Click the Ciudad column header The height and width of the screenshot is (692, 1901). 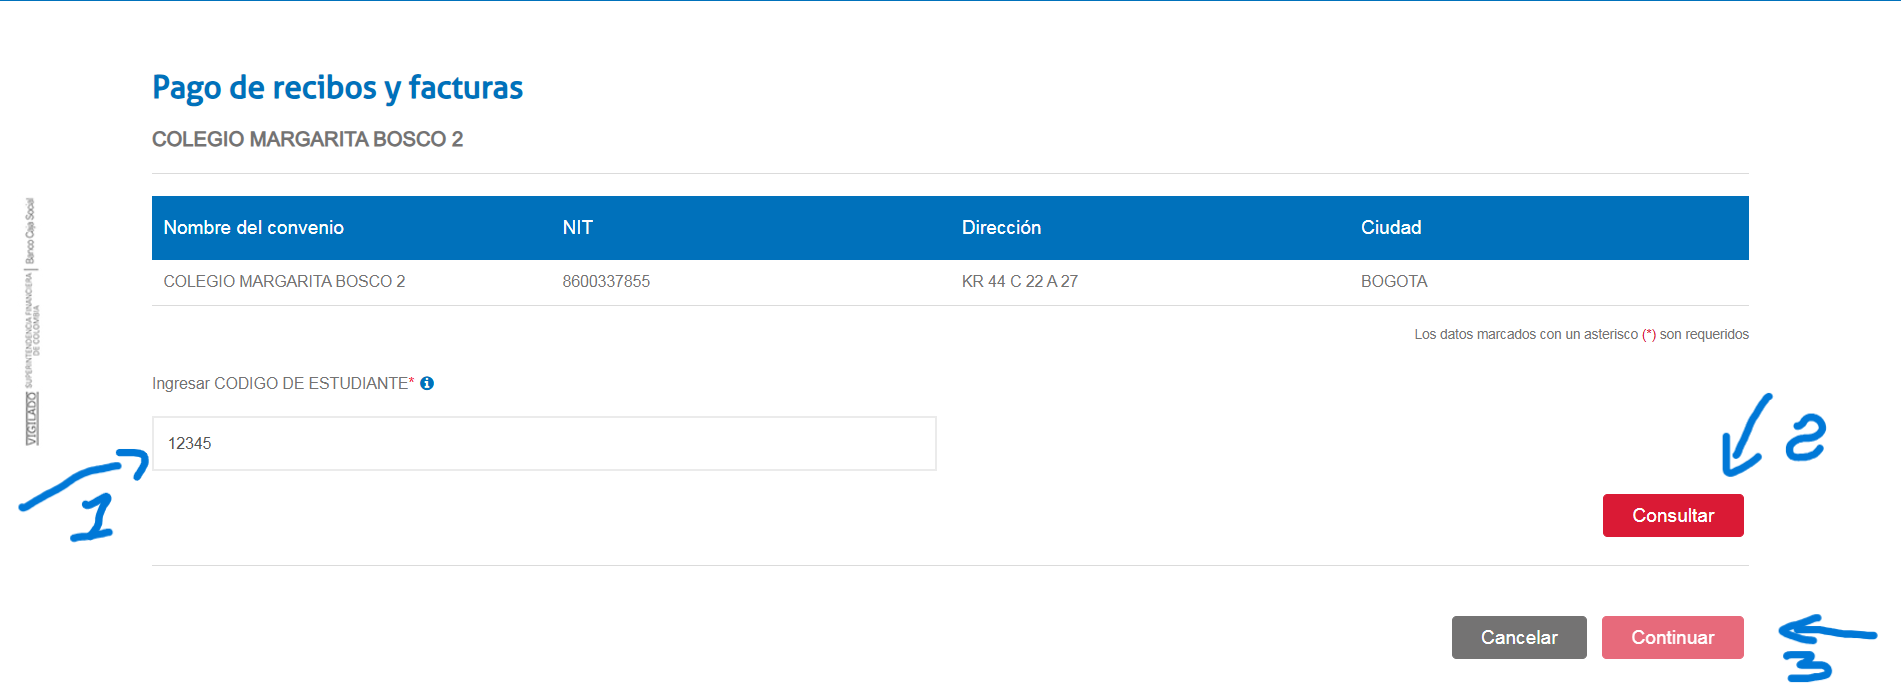(1390, 228)
